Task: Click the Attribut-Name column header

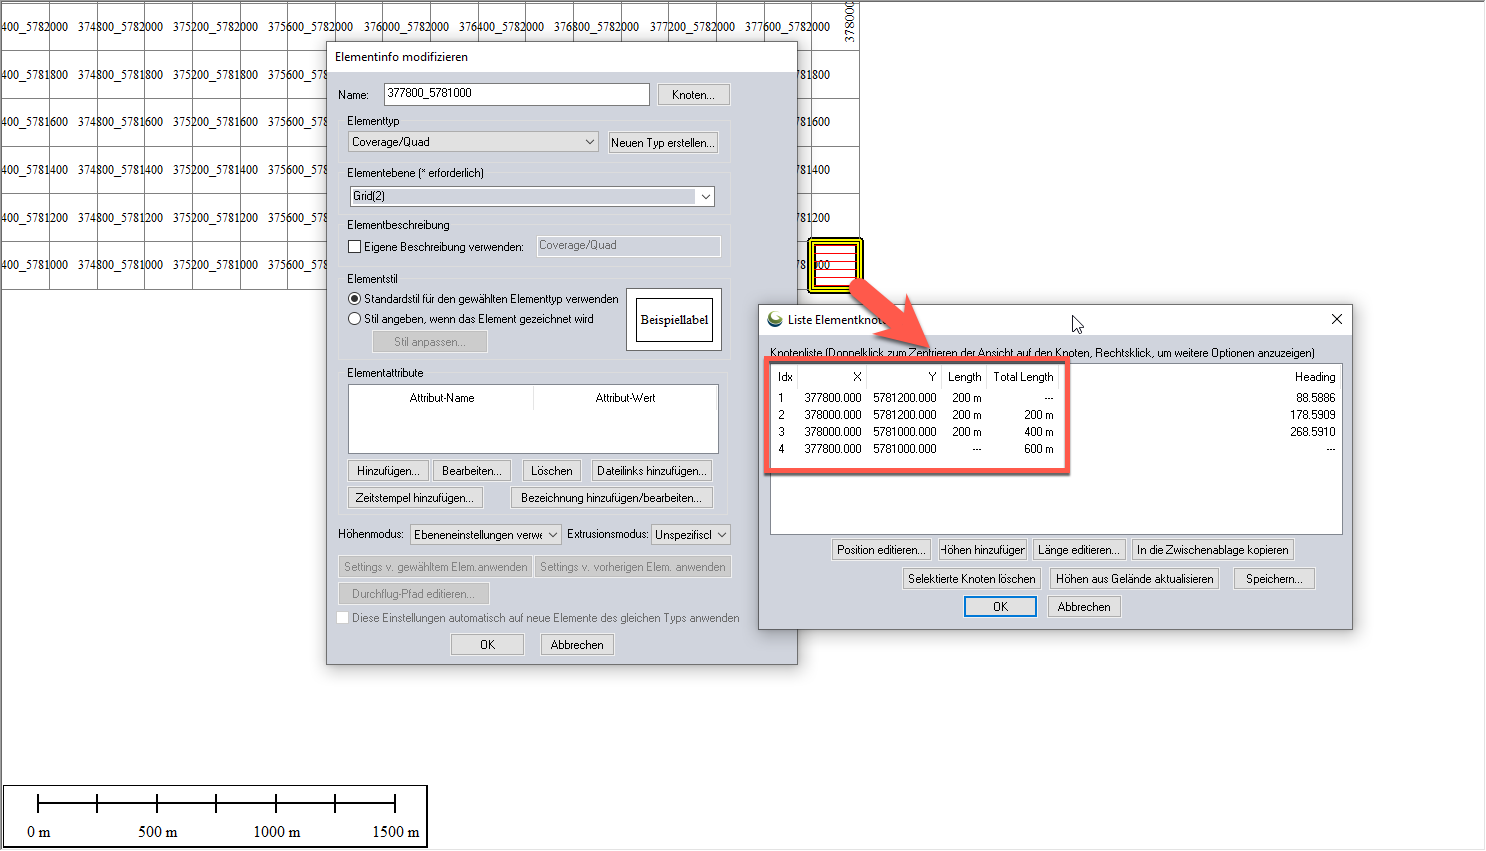Action: (442, 398)
